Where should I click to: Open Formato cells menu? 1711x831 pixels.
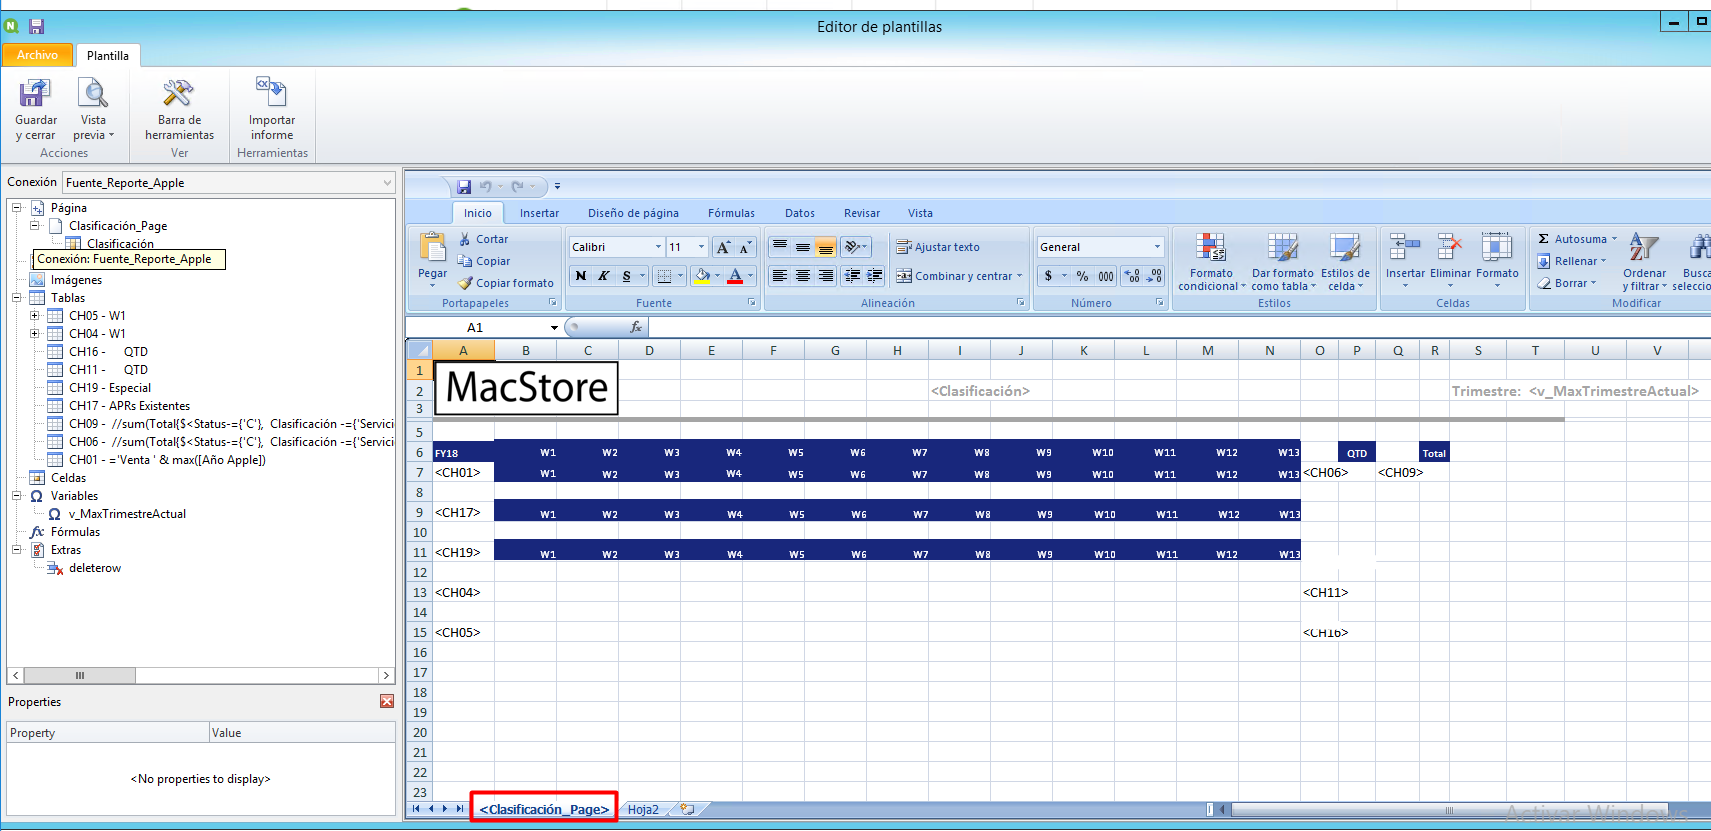tap(1497, 262)
